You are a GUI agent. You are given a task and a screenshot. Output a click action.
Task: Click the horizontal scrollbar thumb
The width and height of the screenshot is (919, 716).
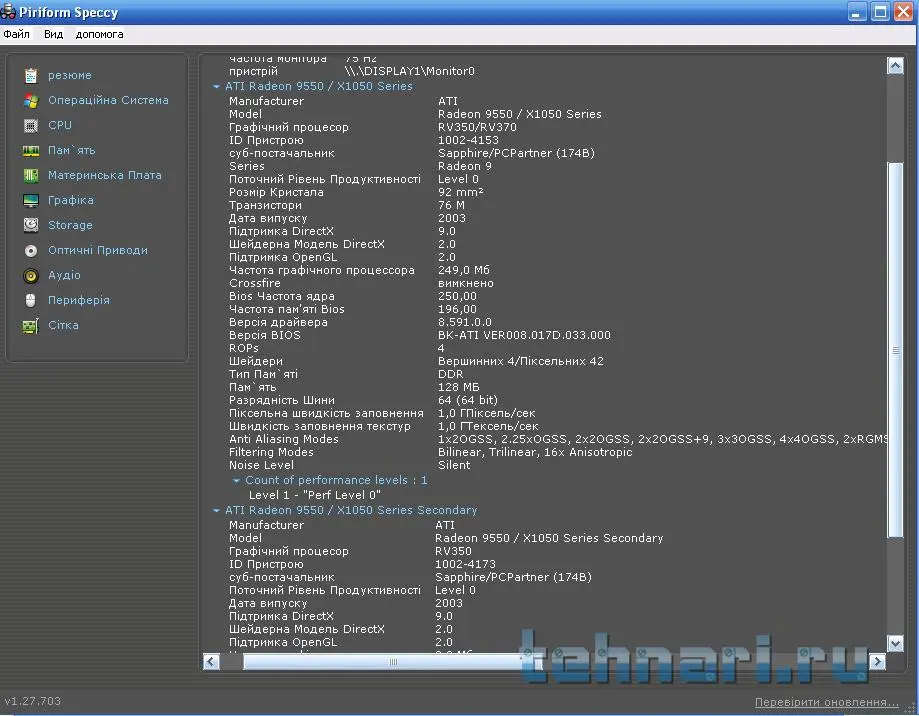click(x=393, y=662)
